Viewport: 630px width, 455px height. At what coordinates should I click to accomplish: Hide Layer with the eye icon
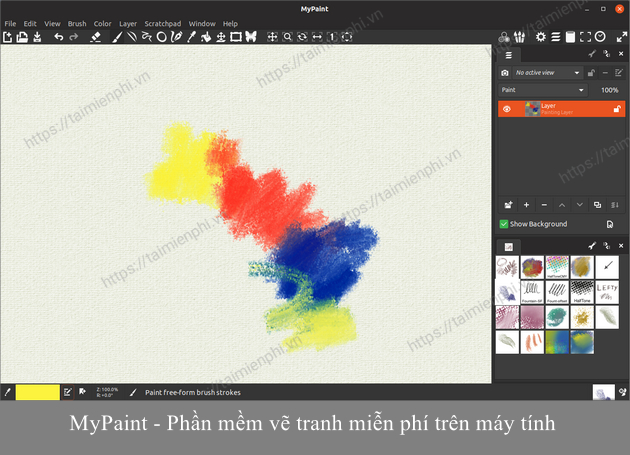[x=507, y=109]
